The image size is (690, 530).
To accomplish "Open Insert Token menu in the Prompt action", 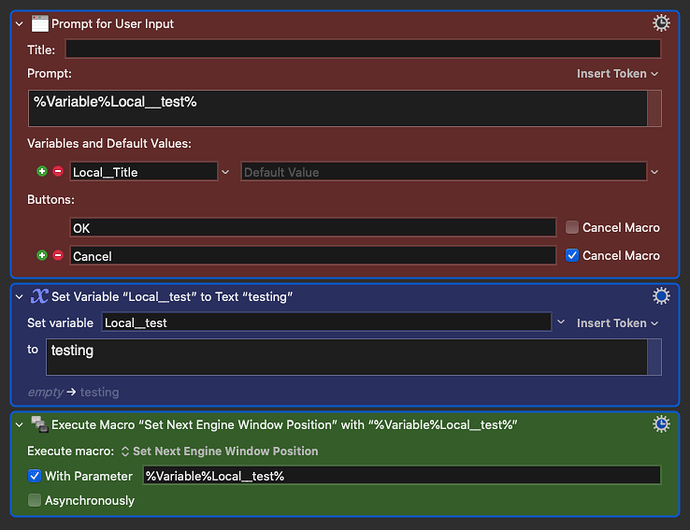I will point(617,74).
